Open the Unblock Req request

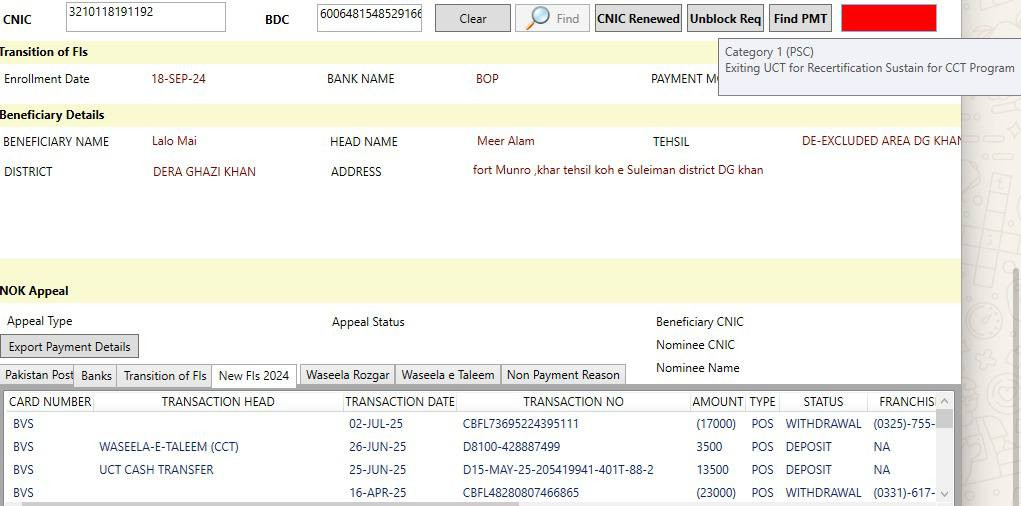[725, 18]
